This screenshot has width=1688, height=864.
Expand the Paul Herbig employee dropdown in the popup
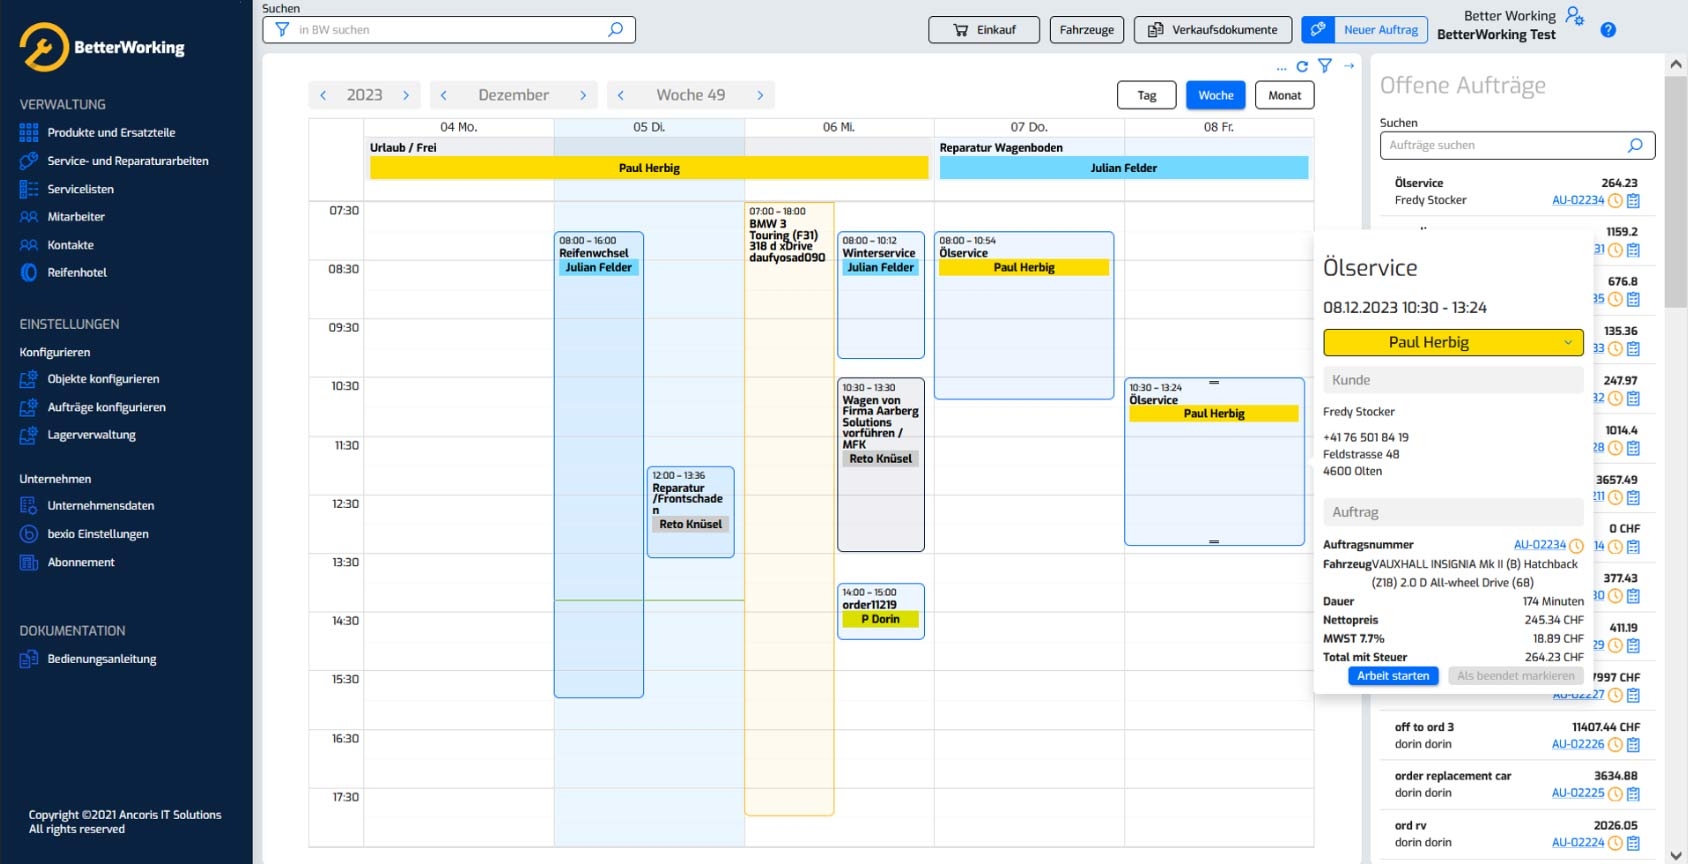1568,342
